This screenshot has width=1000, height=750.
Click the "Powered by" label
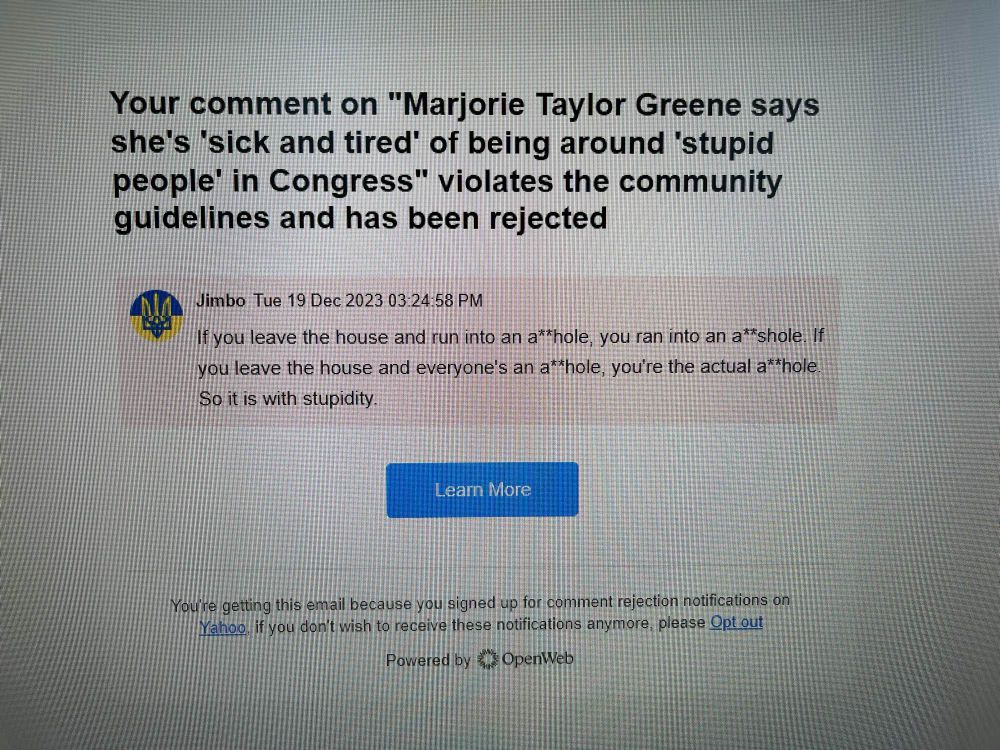tap(428, 660)
